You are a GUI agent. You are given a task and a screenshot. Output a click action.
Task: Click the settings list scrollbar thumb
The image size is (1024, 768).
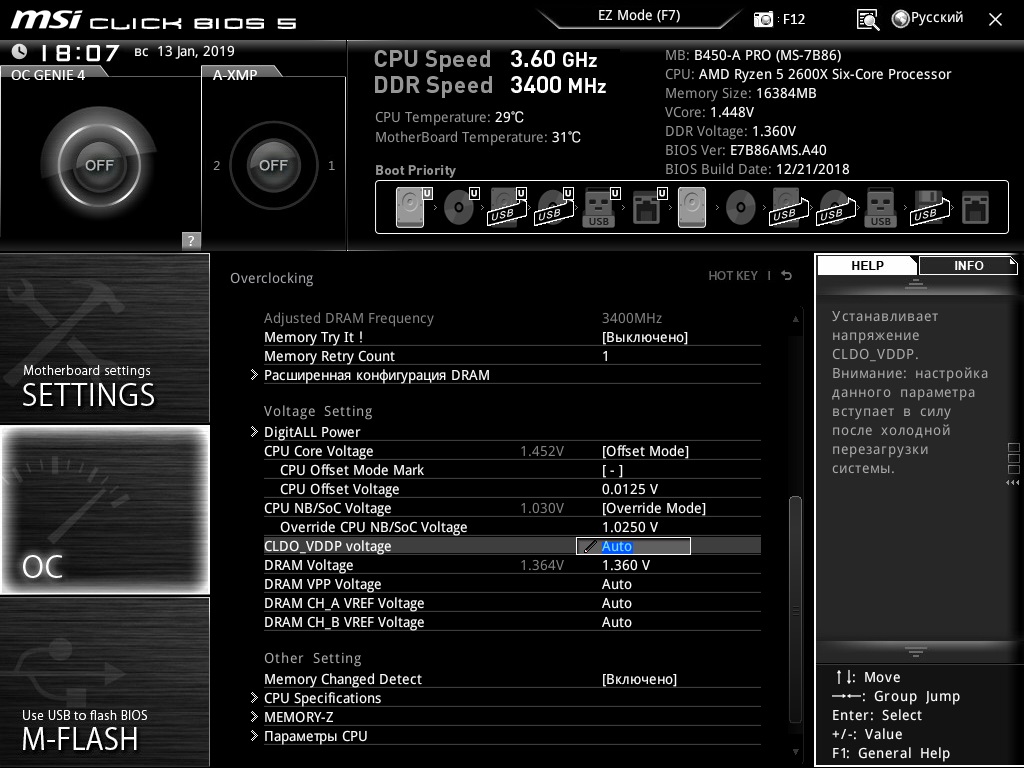[795, 609]
